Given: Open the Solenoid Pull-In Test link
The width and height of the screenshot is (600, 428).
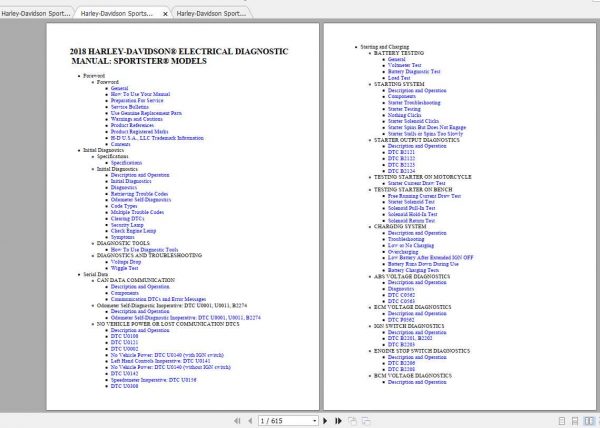Looking at the screenshot, I should pos(411,208).
